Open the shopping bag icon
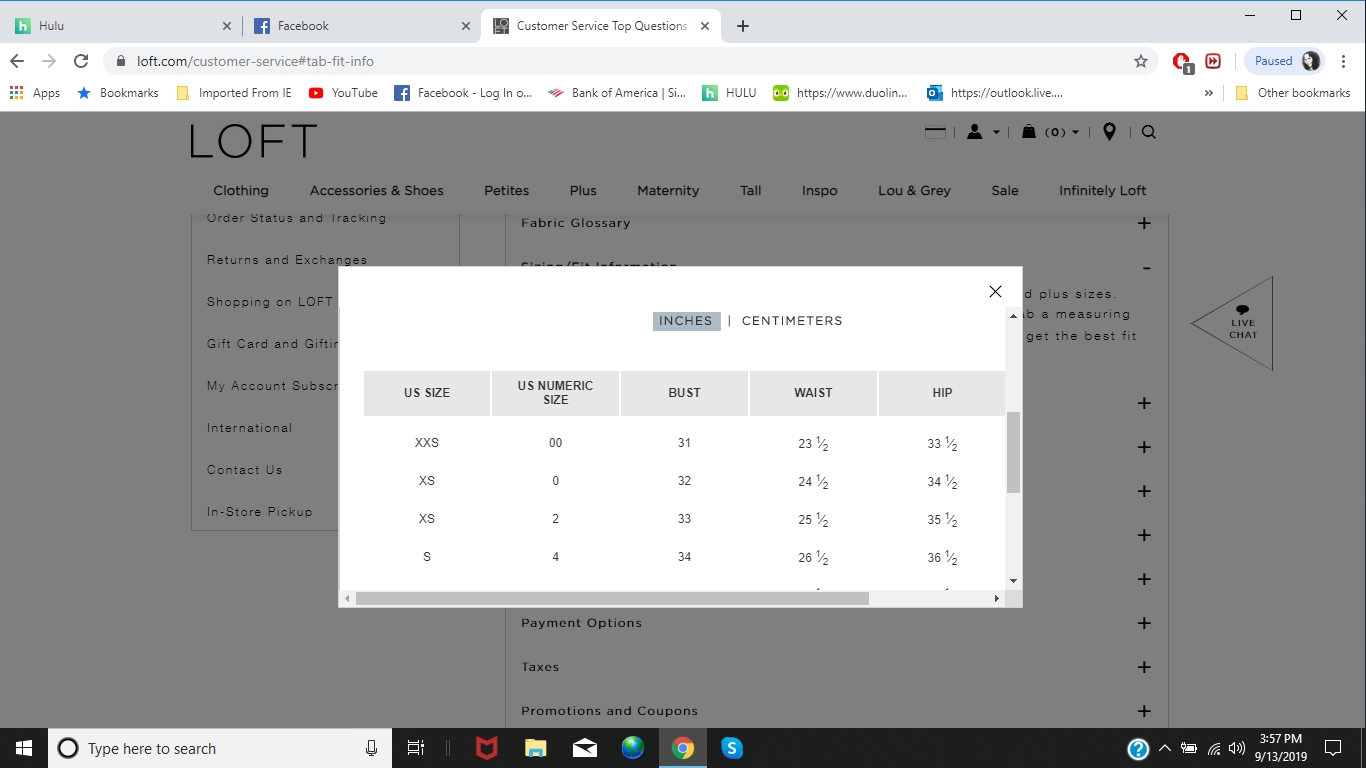The image size is (1366, 768). tap(1029, 132)
